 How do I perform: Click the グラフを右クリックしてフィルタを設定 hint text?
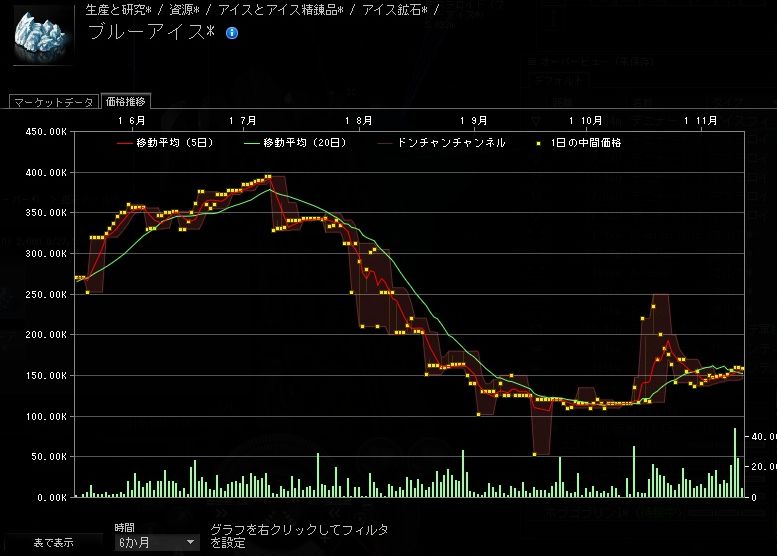299,536
